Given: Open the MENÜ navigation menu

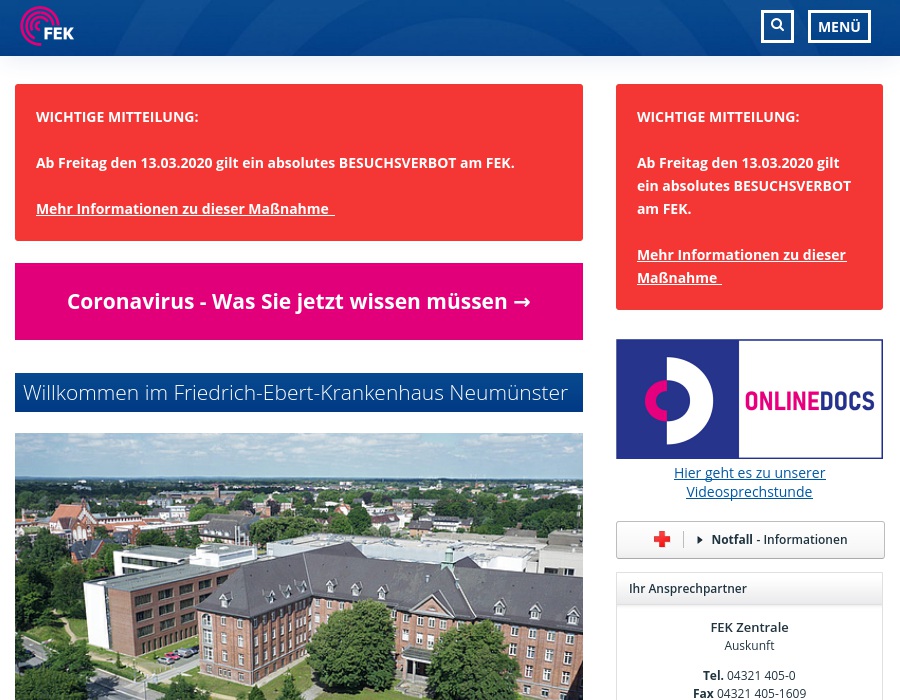Looking at the screenshot, I should [839, 27].
